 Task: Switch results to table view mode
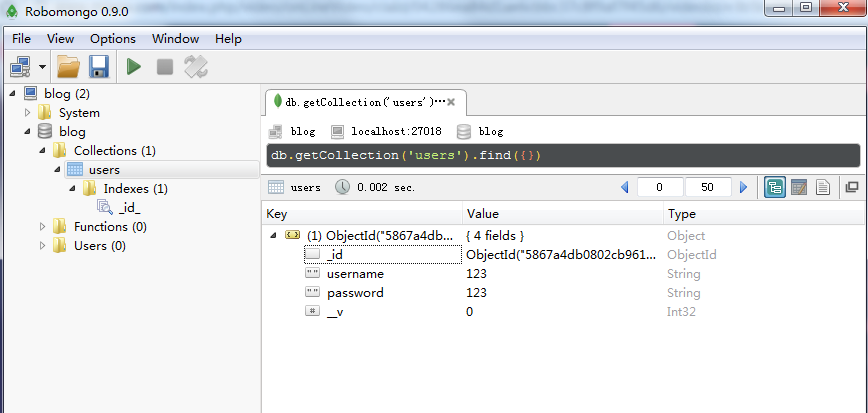pos(798,187)
